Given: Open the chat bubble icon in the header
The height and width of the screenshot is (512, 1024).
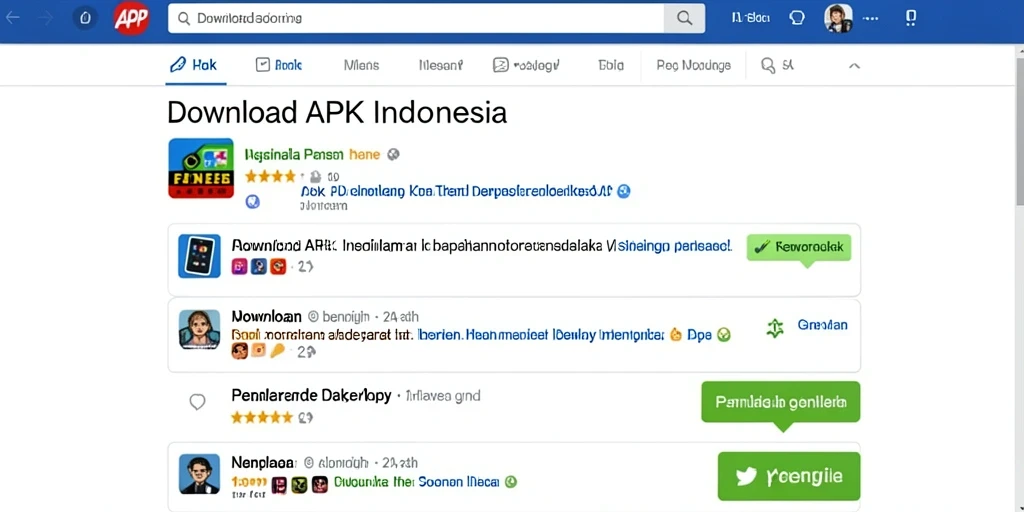Looking at the screenshot, I should coord(797,18).
